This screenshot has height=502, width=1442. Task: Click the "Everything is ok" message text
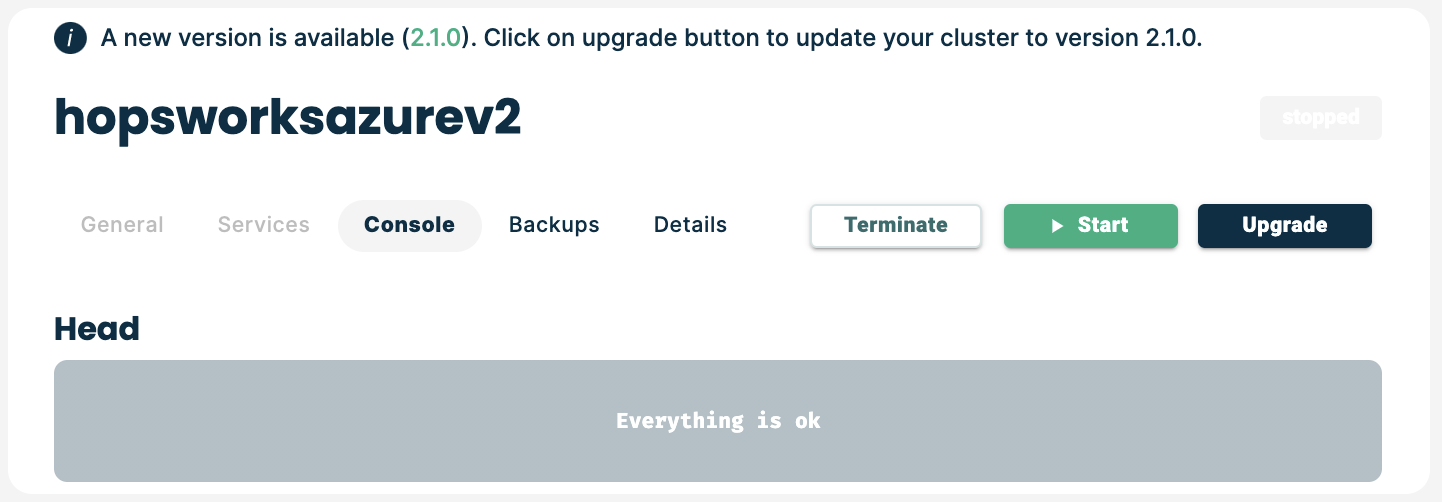click(718, 421)
